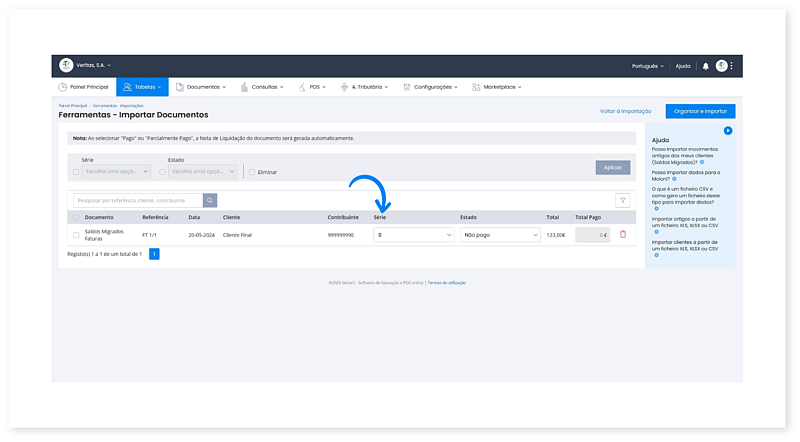Select the Saldos Migrados Faturas row checkbox
This screenshot has height=442, width=800.
point(76,235)
